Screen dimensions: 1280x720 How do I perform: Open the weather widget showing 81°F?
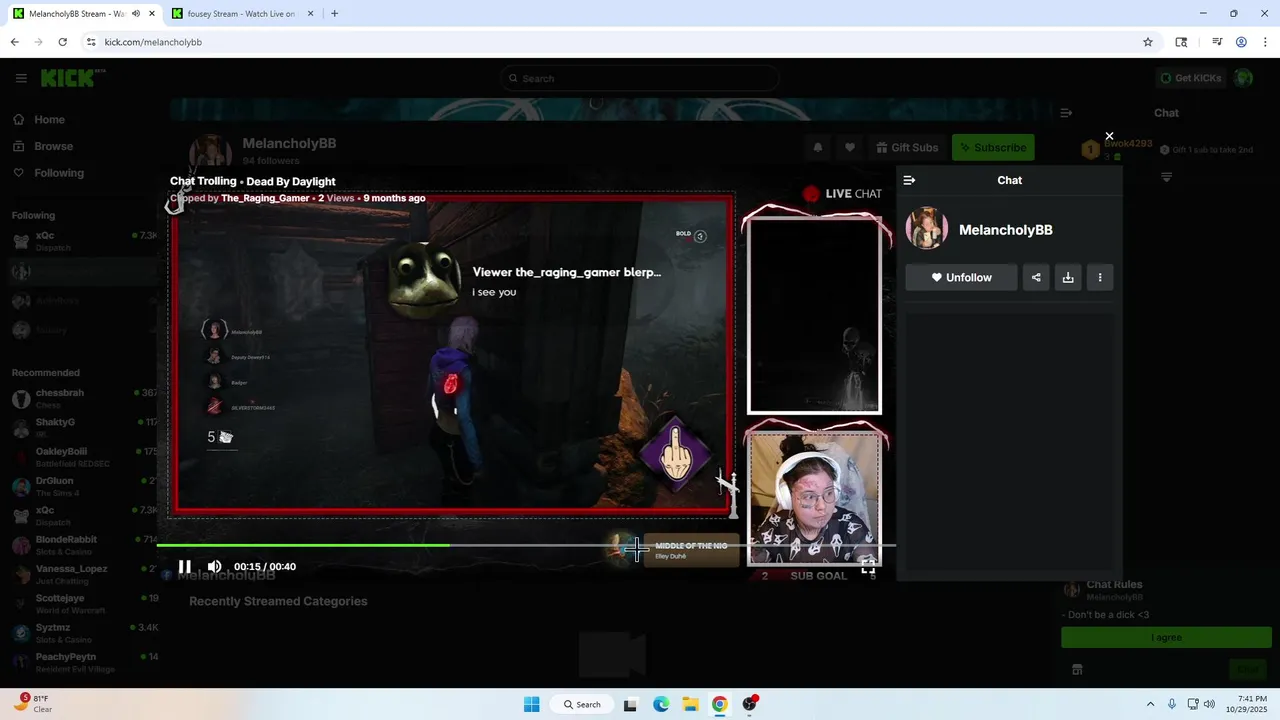click(35, 703)
